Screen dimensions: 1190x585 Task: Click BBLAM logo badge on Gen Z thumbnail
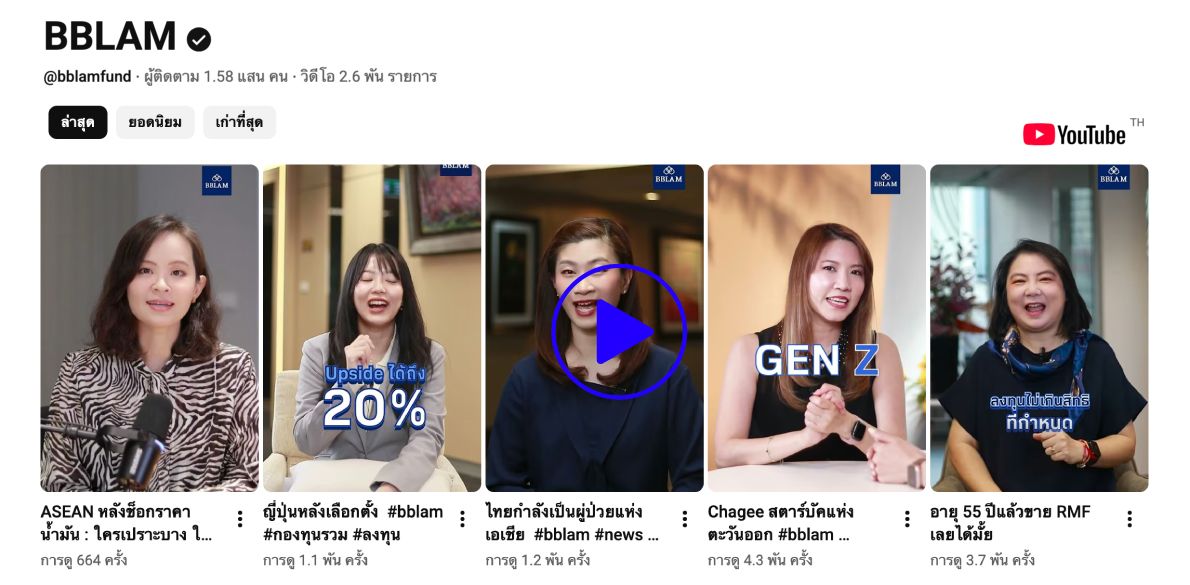(x=885, y=179)
